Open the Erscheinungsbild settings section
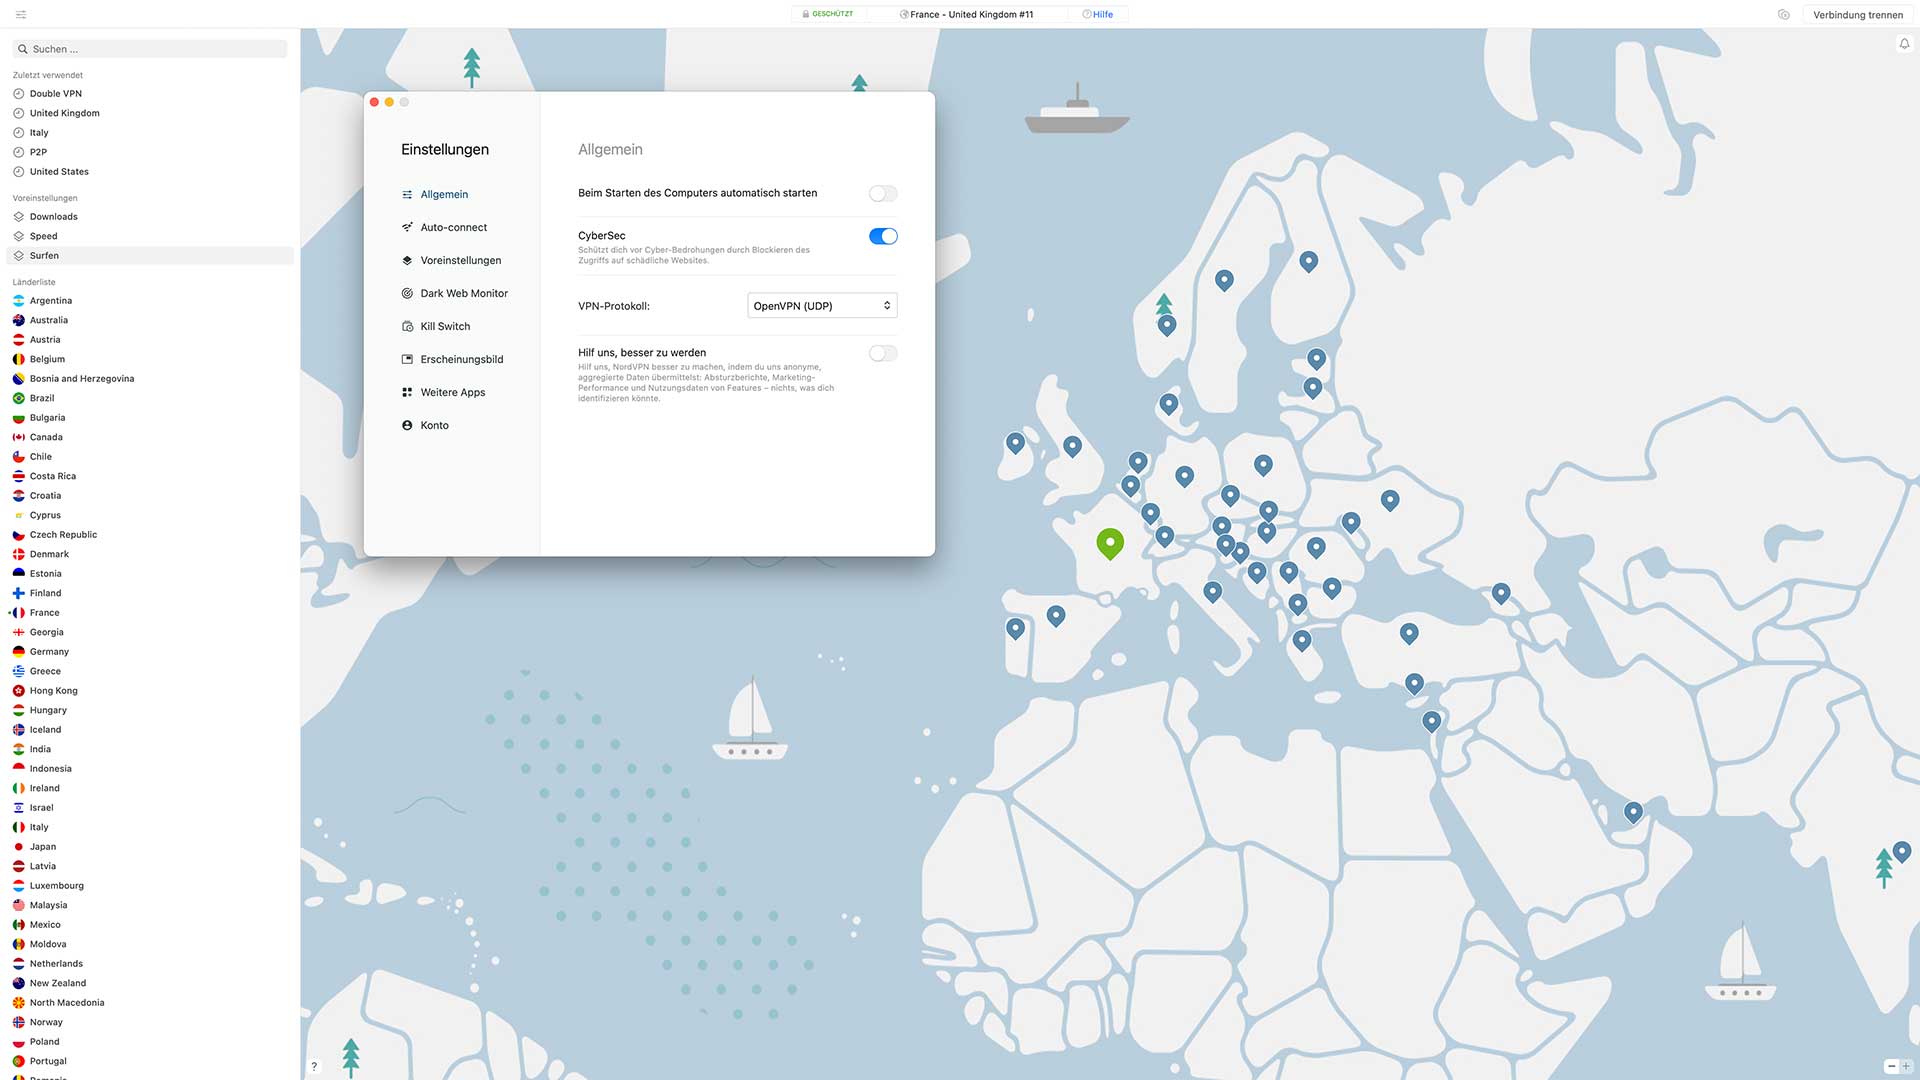Screen dimensions: 1920x1080 (x=452, y=359)
